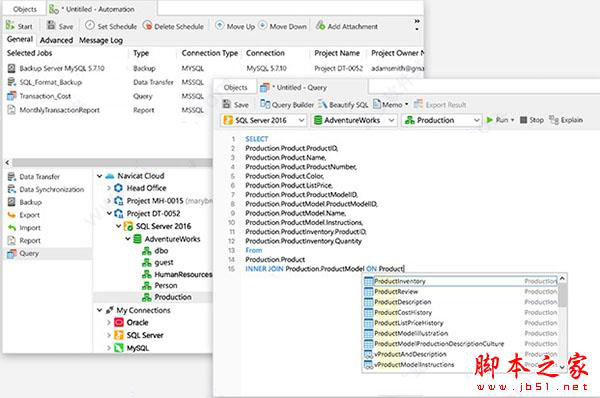Click Save in the Query window toolbar

[236, 104]
